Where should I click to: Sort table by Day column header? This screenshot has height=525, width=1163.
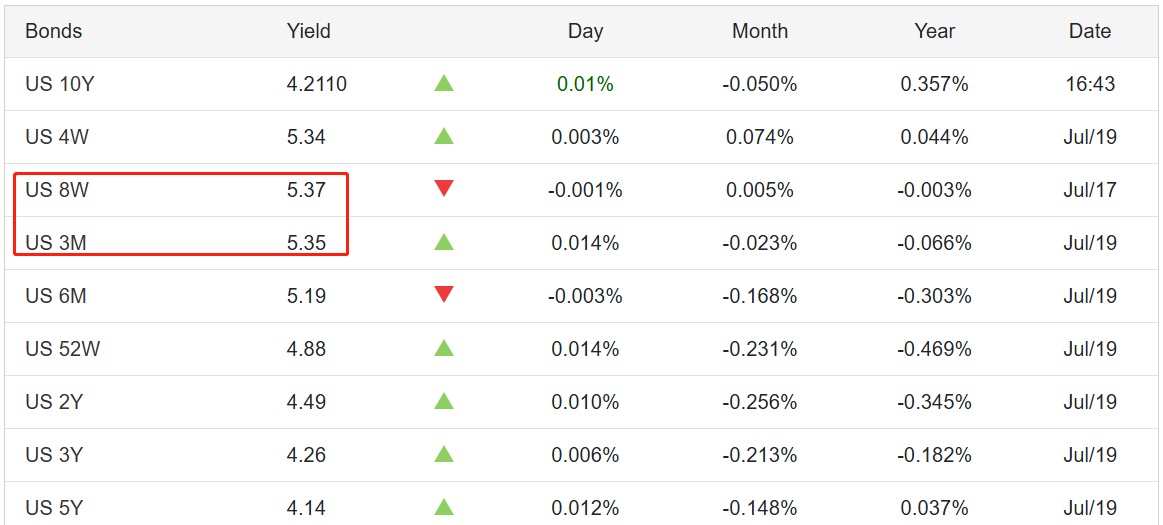point(585,31)
